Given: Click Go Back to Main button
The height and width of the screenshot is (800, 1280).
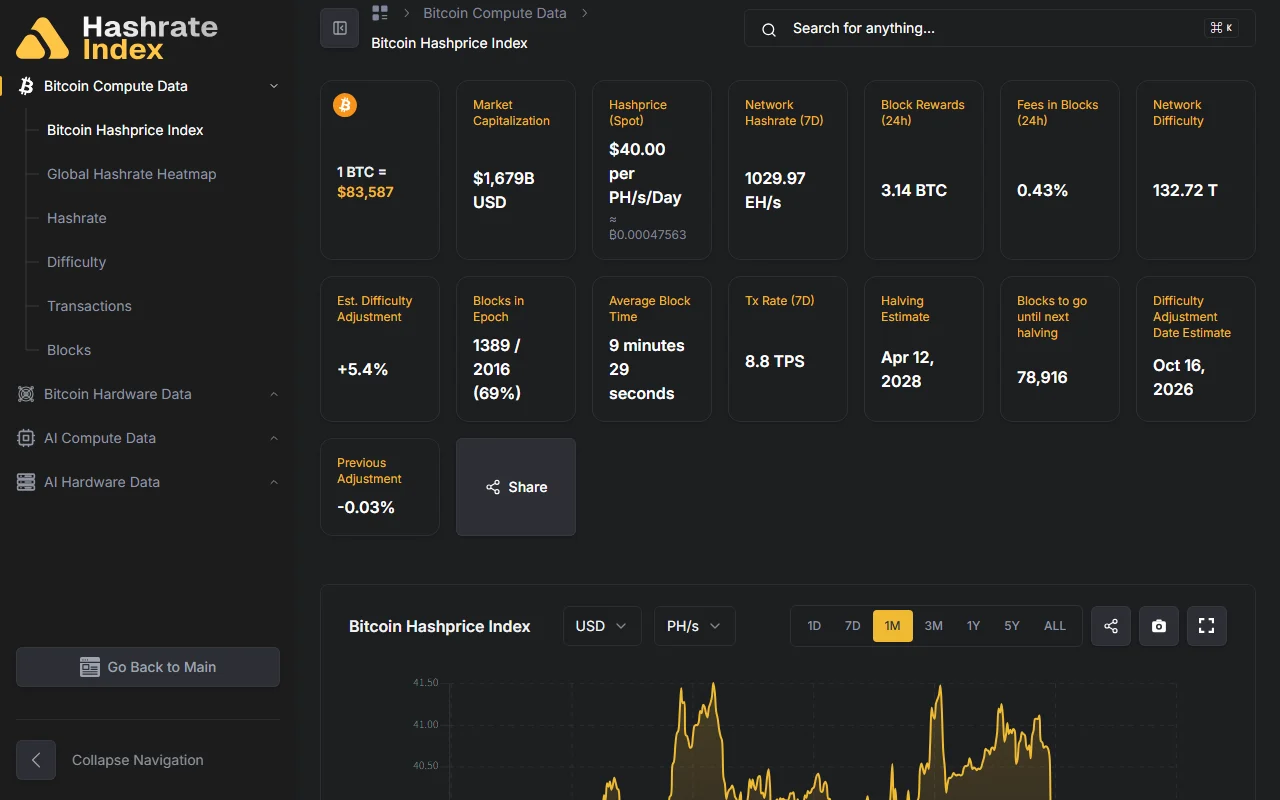Looking at the screenshot, I should tap(148, 667).
